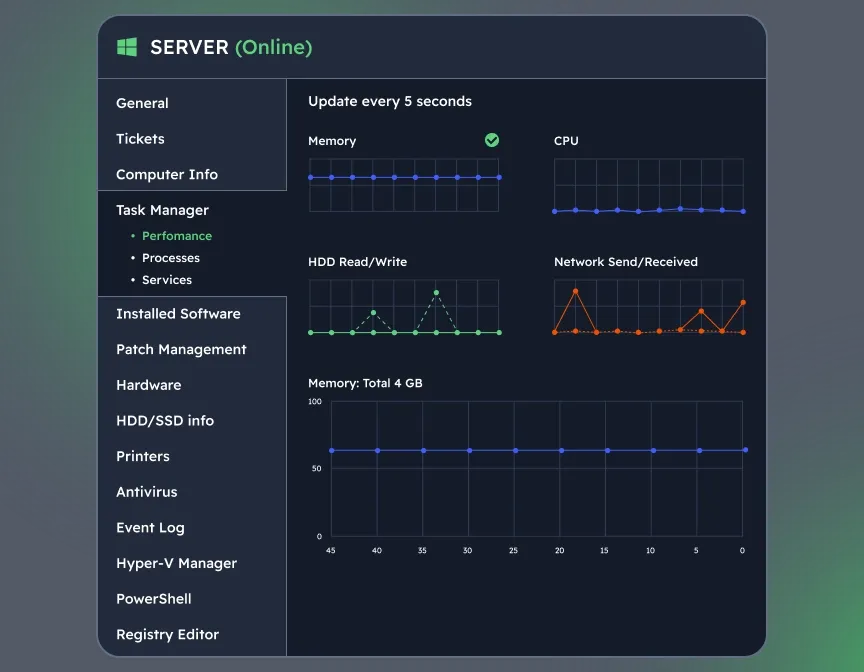The width and height of the screenshot is (864, 672).
Task: Expand the Task Manager section
Action: (x=162, y=210)
